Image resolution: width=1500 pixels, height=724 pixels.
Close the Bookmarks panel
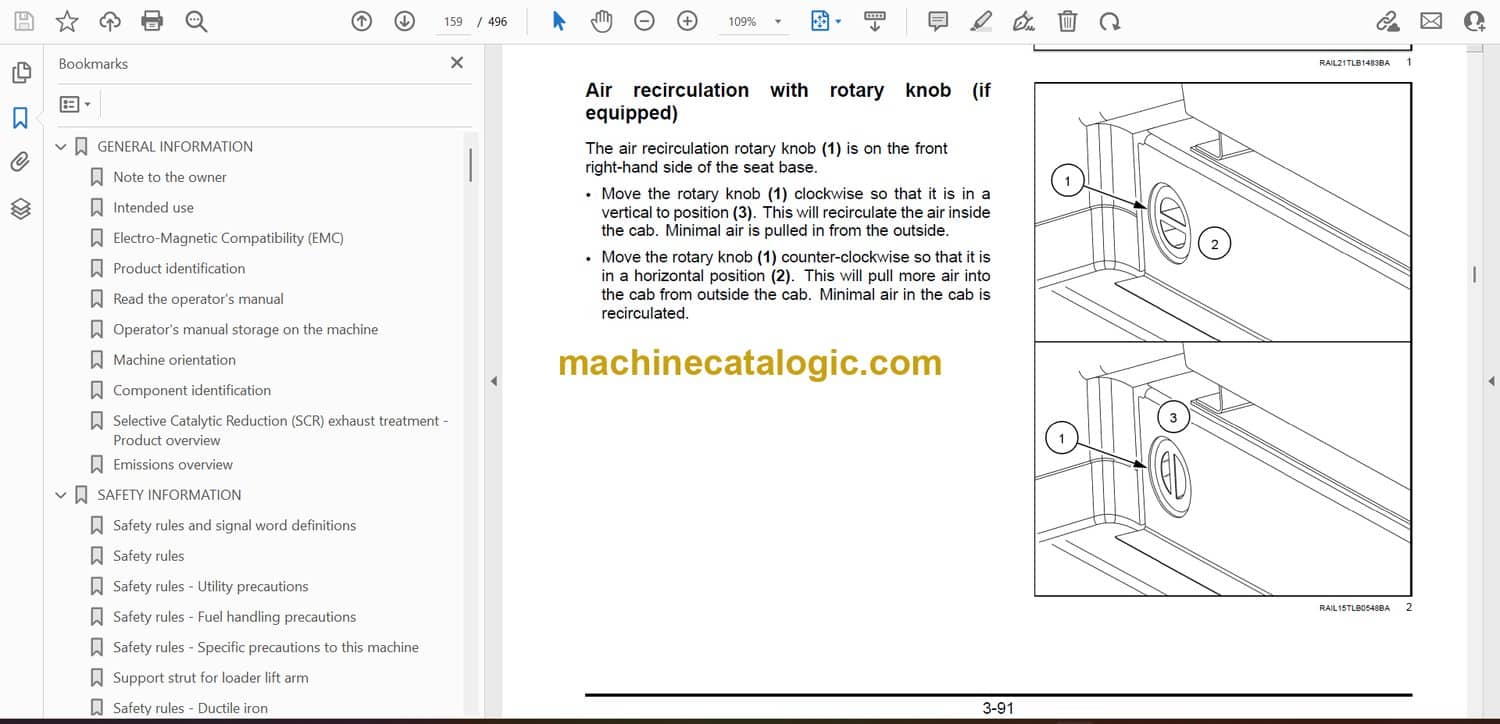pyautogui.click(x=457, y=63)
